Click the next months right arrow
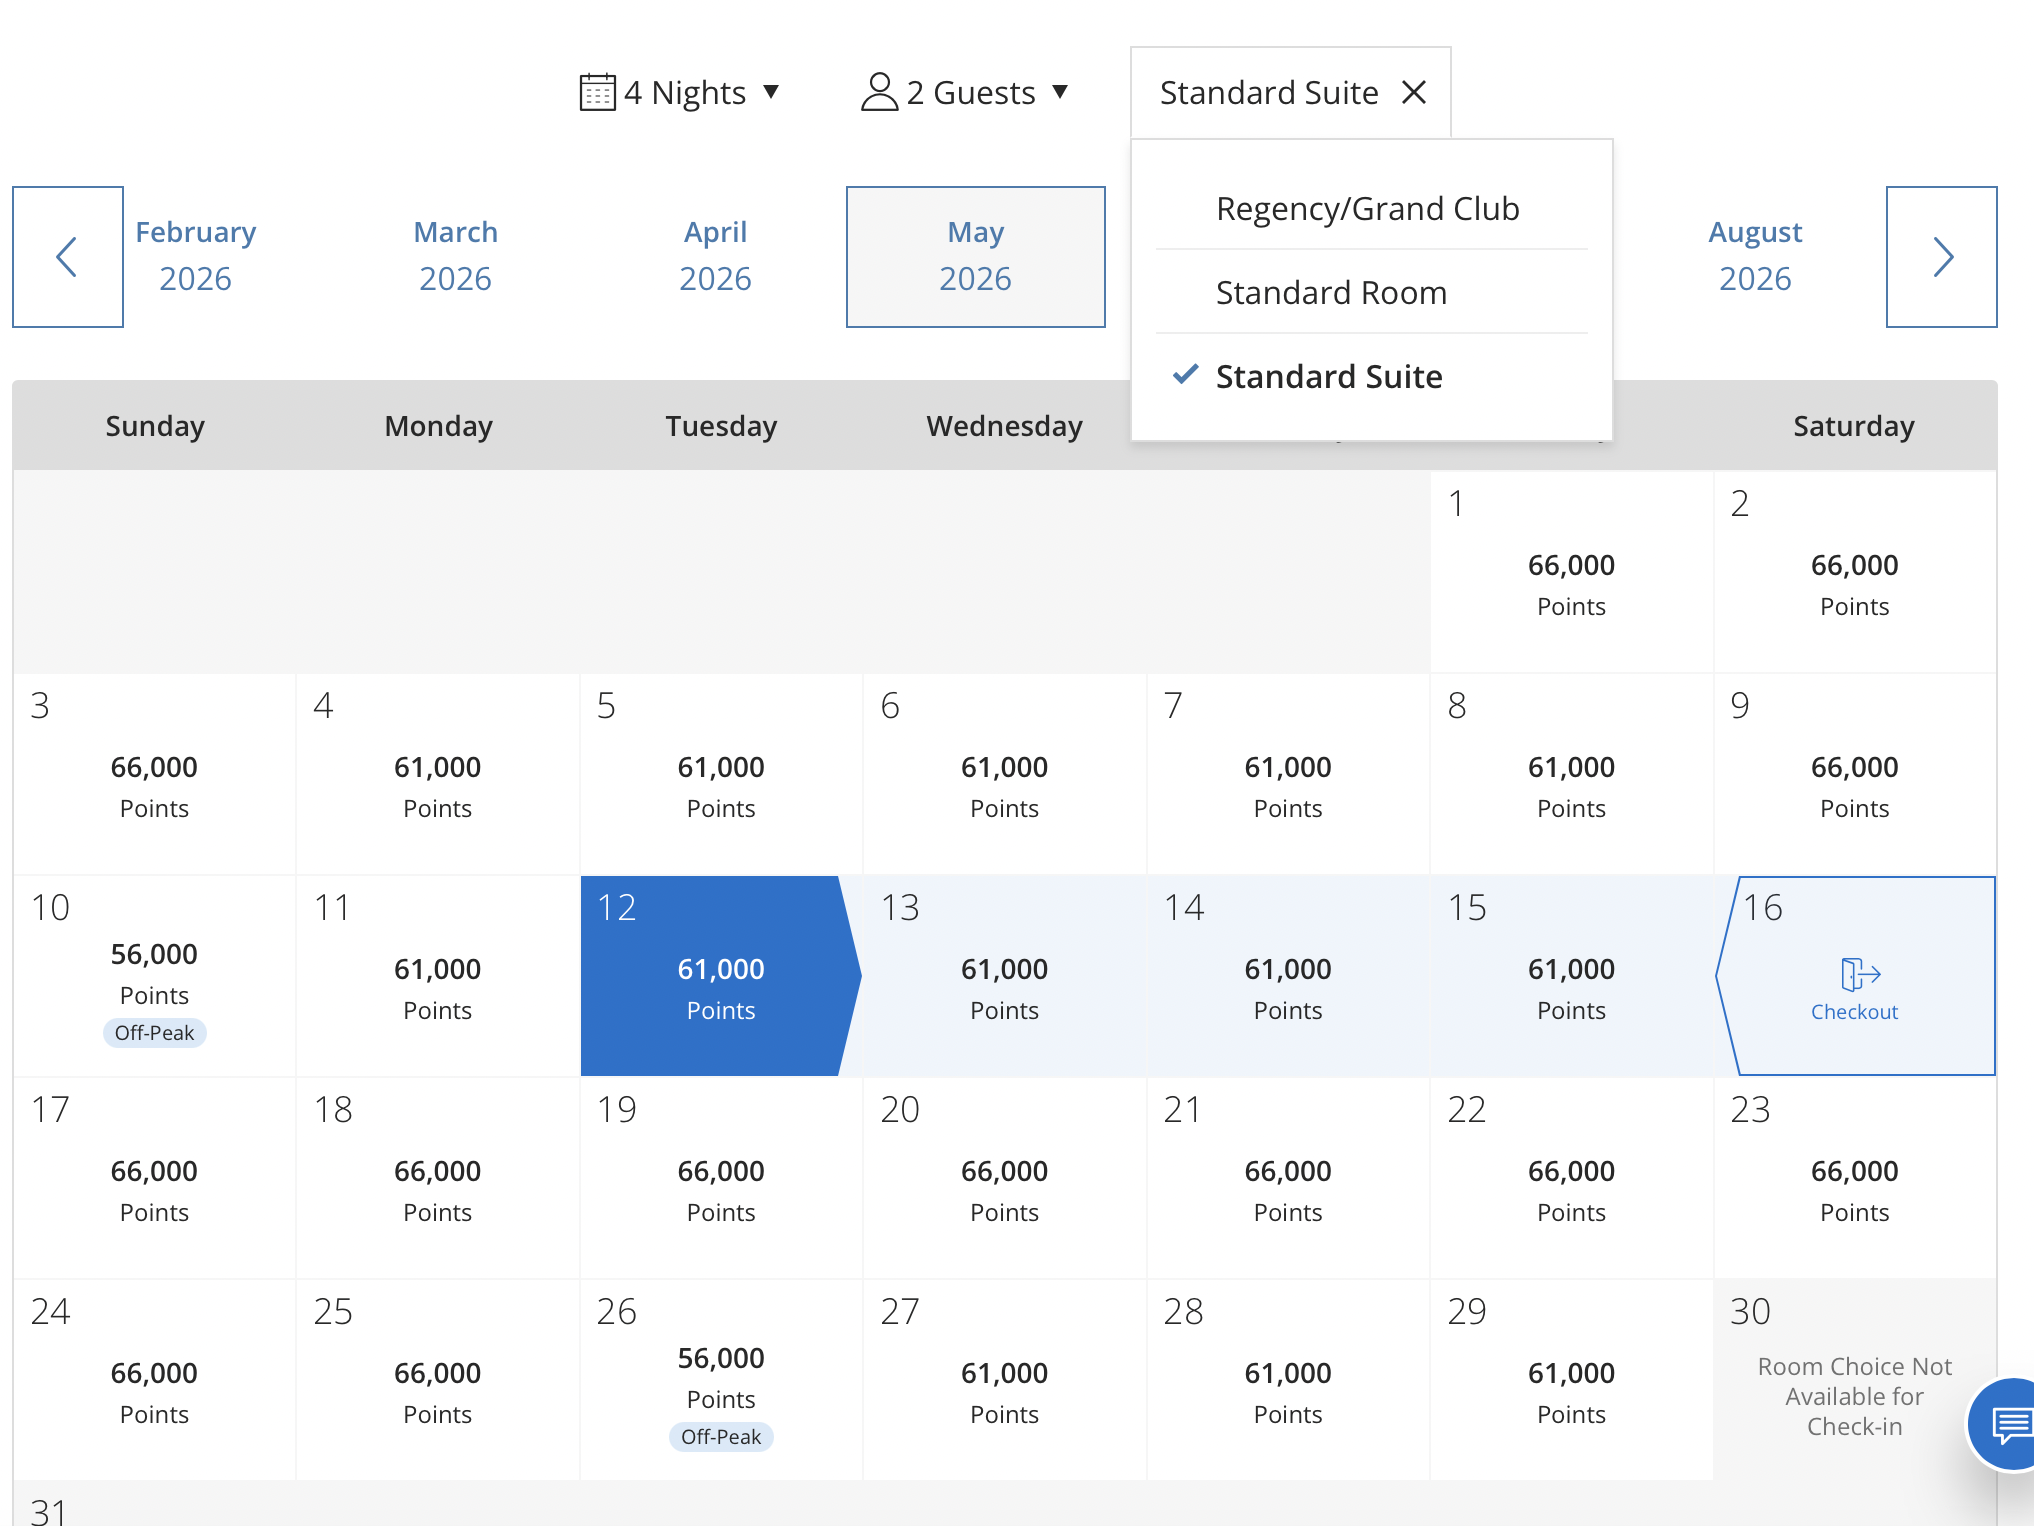The height and width of the screenshot is (1526, 2034). (1941, 257)
